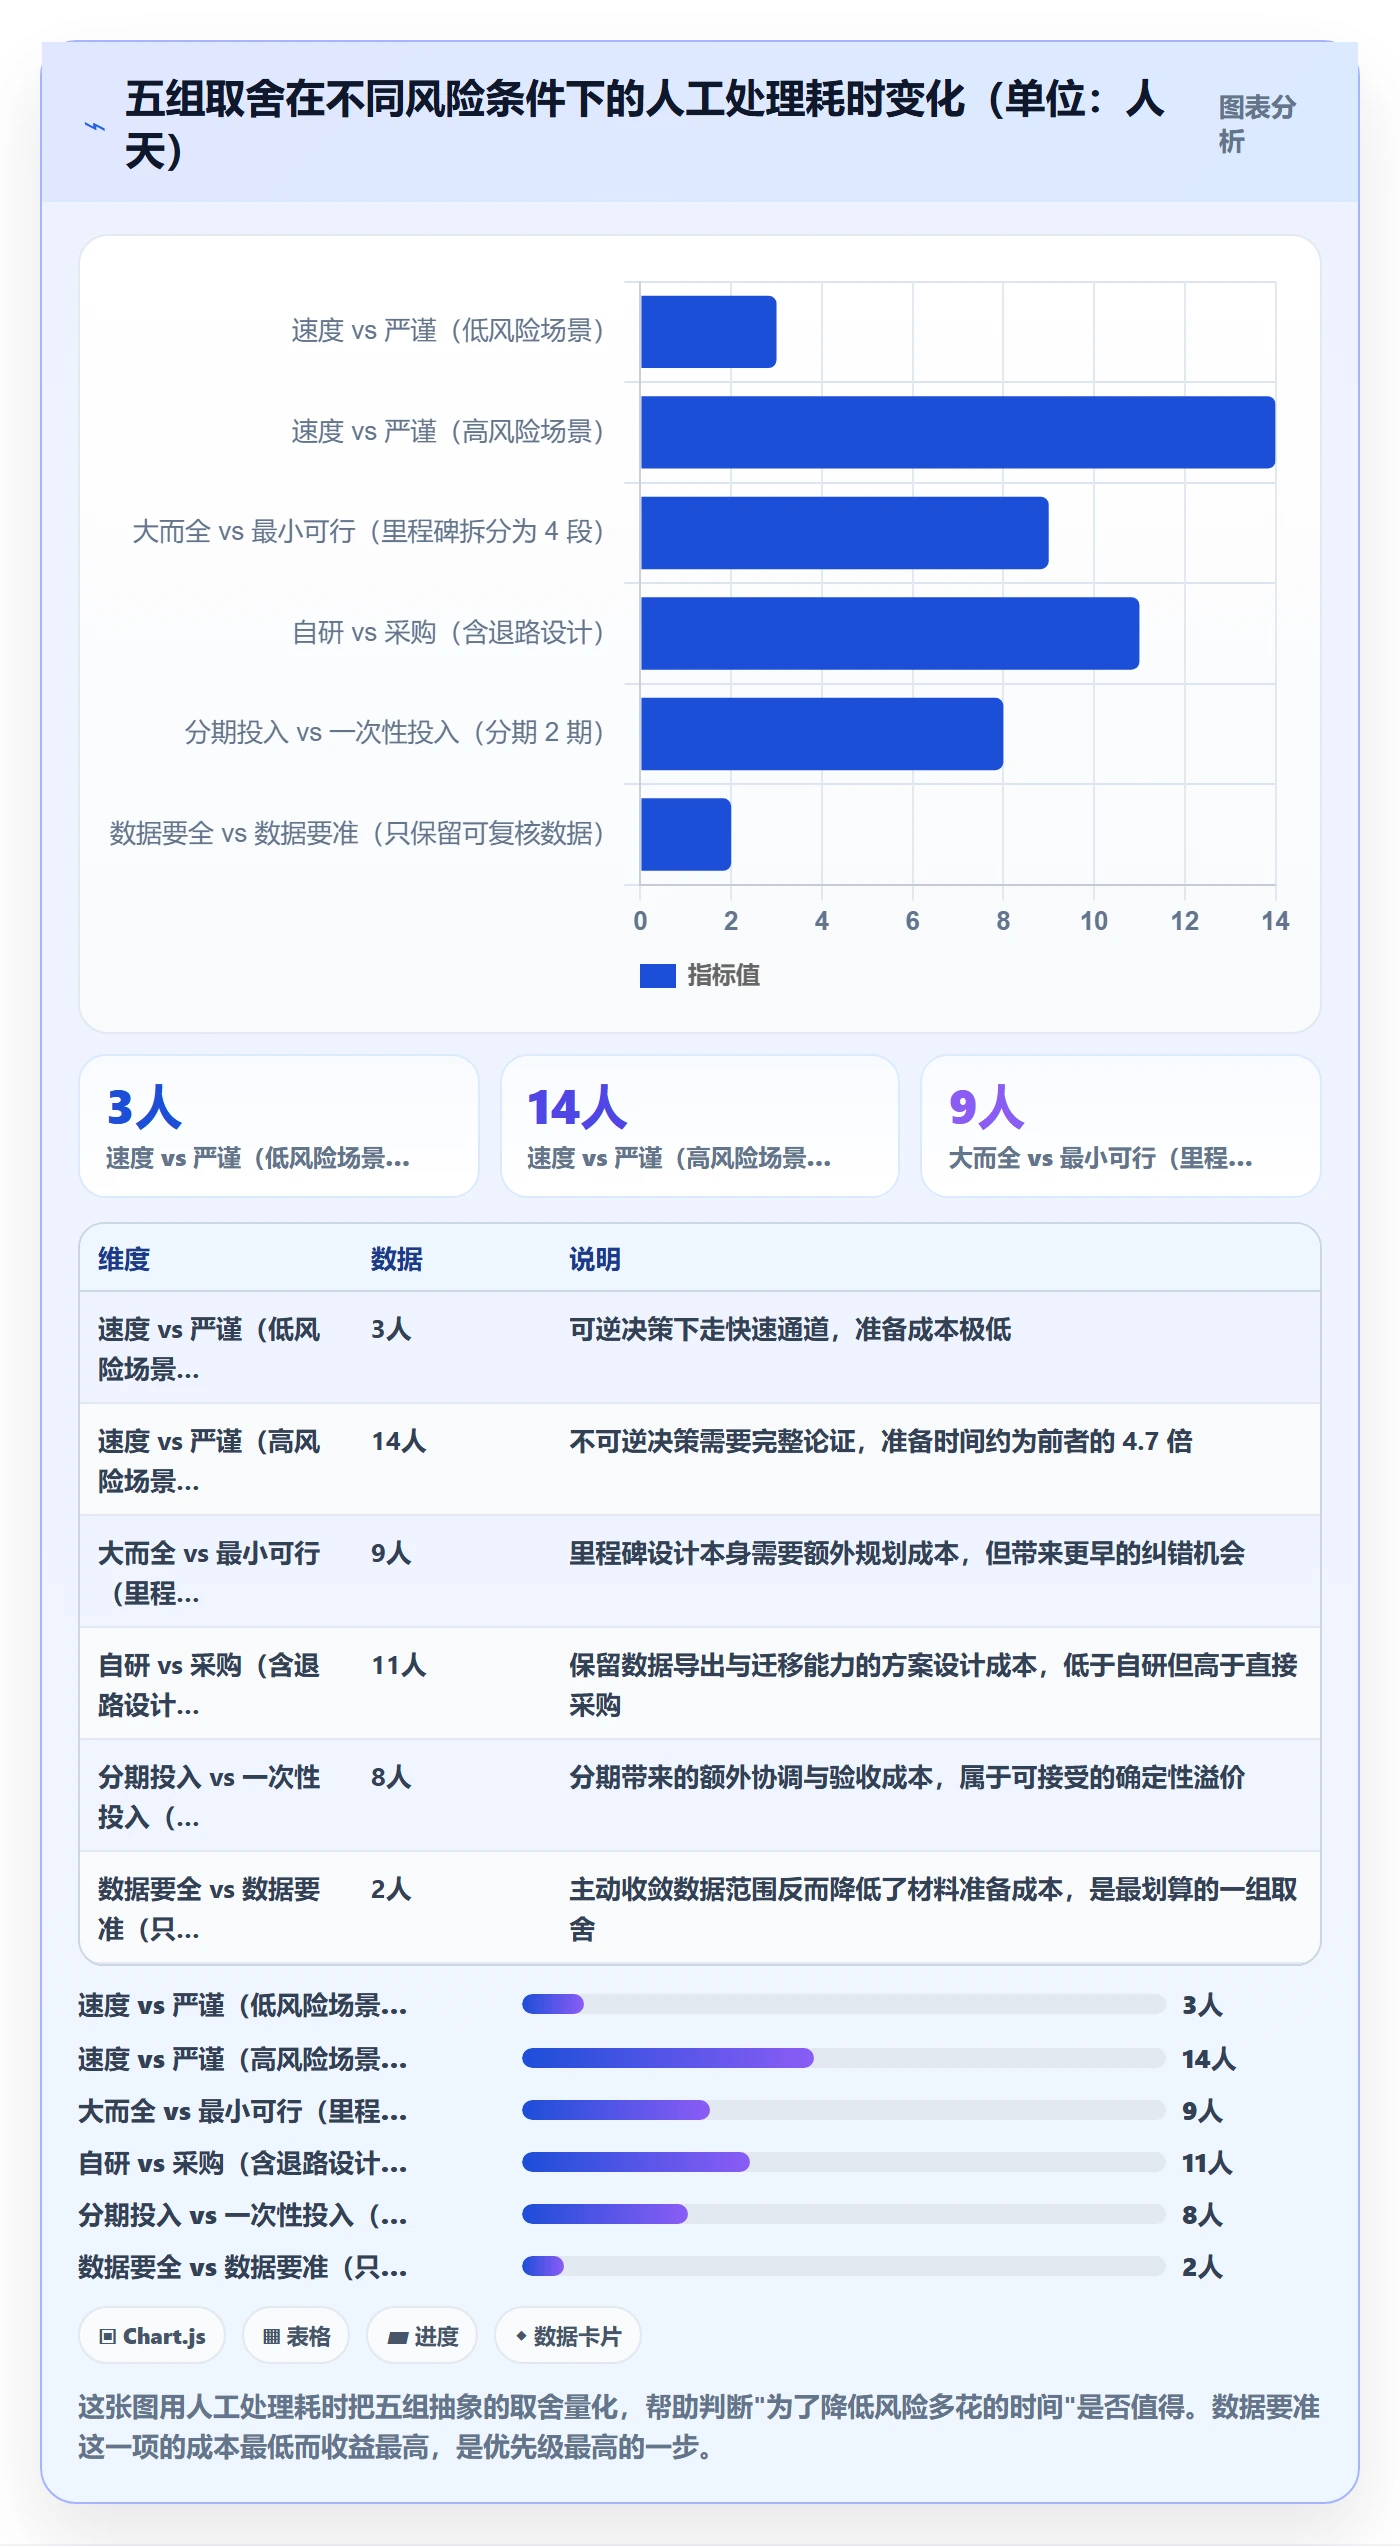Click x-axis tick label 14
Image resolution: width=1400 pixels, height=2546 pixels.
point(1275,921)
